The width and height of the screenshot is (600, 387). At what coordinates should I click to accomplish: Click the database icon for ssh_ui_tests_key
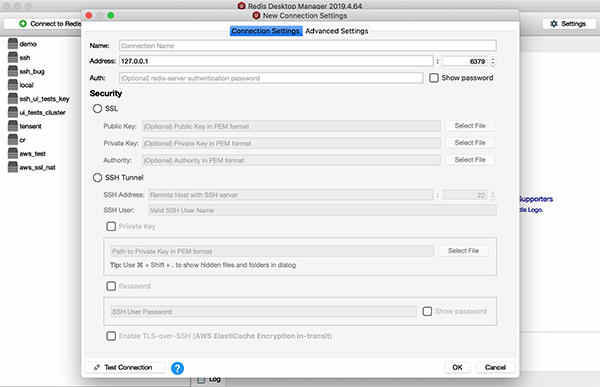pos(13,99)
